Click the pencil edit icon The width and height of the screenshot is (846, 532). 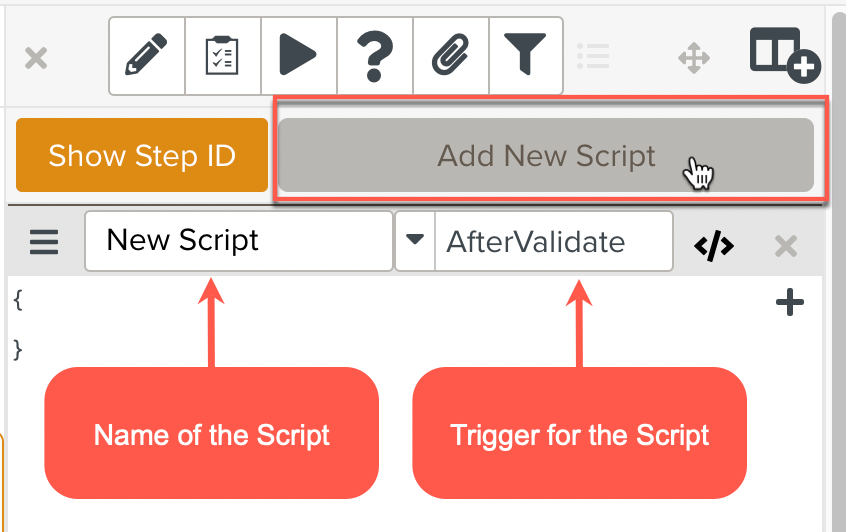tap(146, 56)
